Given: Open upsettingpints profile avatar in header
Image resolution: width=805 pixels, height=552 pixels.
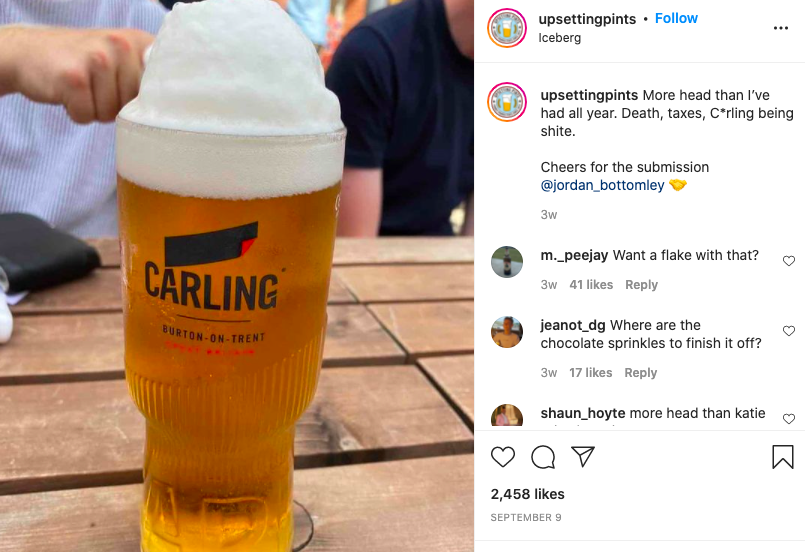Looking at the screenshot, I should [507, 28].
